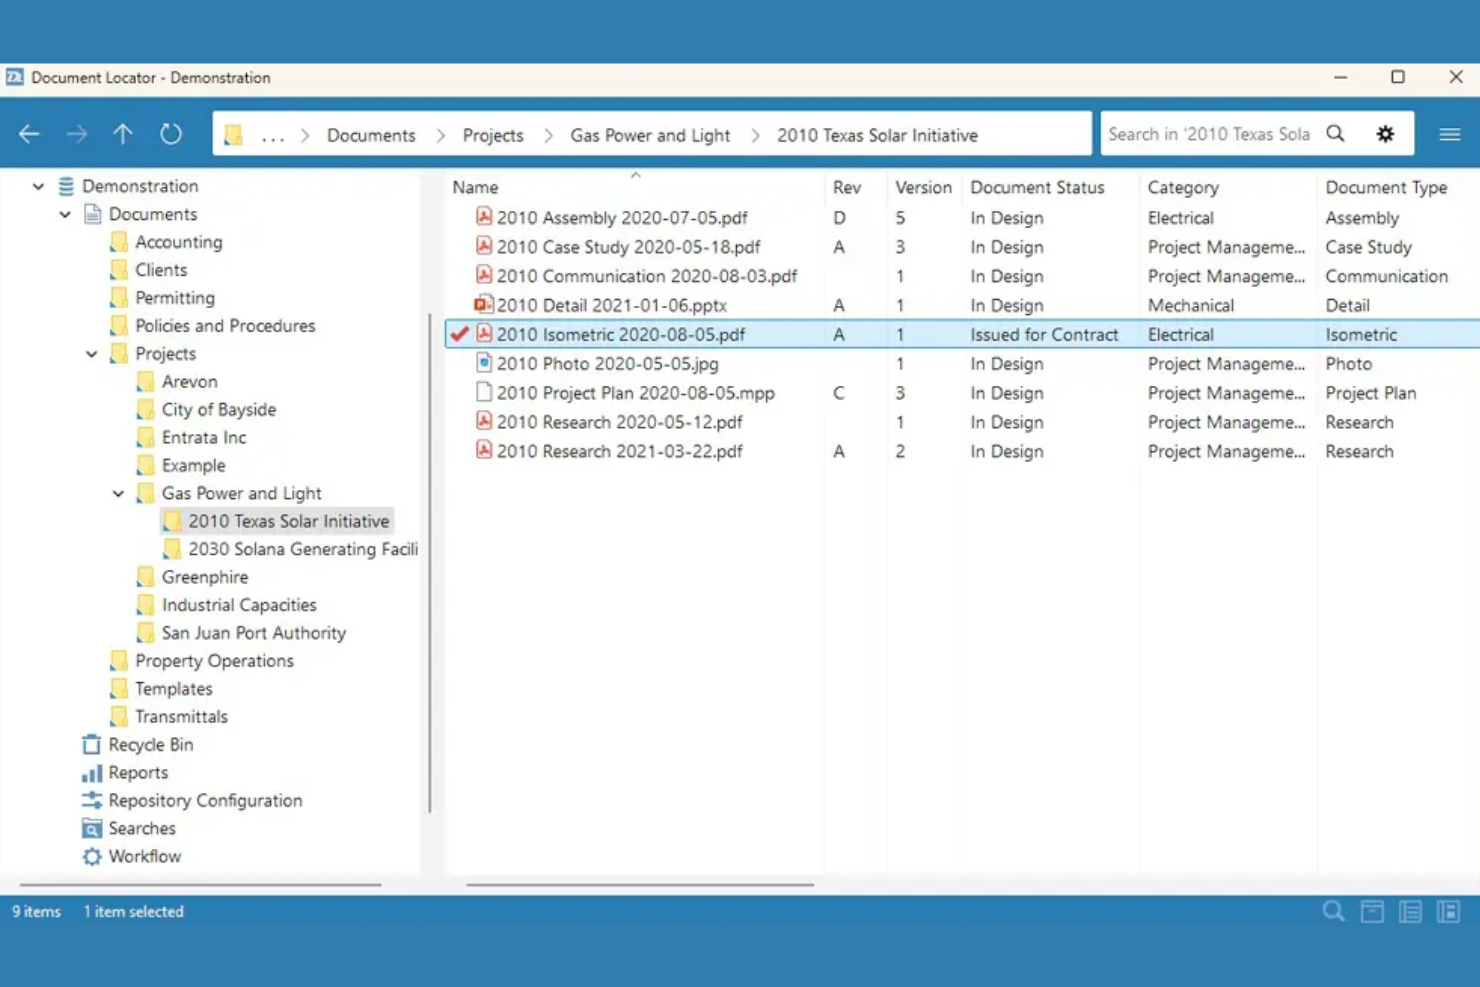Image resolution: width=1480 pixels, height=987 pixels.
Task: Click inside the search field
Action: 1210,133
